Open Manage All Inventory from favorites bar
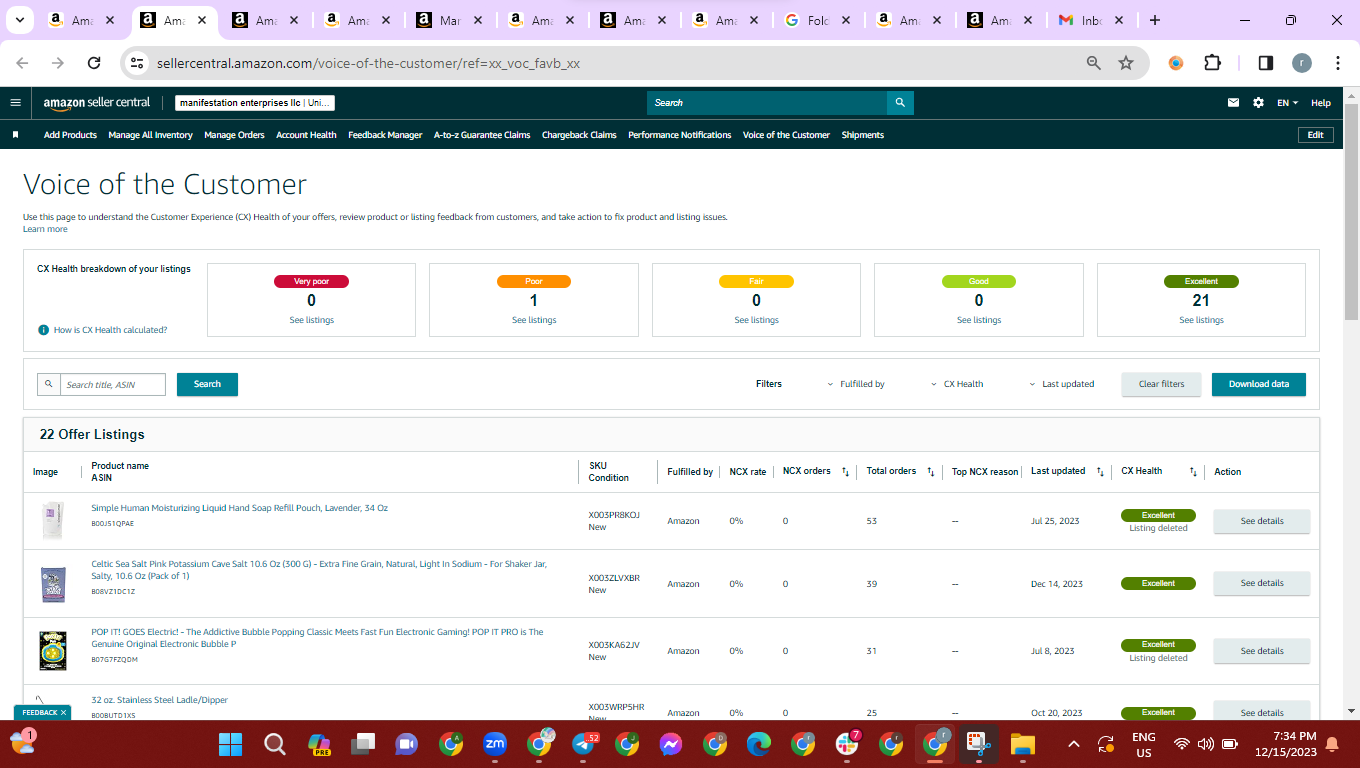 coord(150,135)
